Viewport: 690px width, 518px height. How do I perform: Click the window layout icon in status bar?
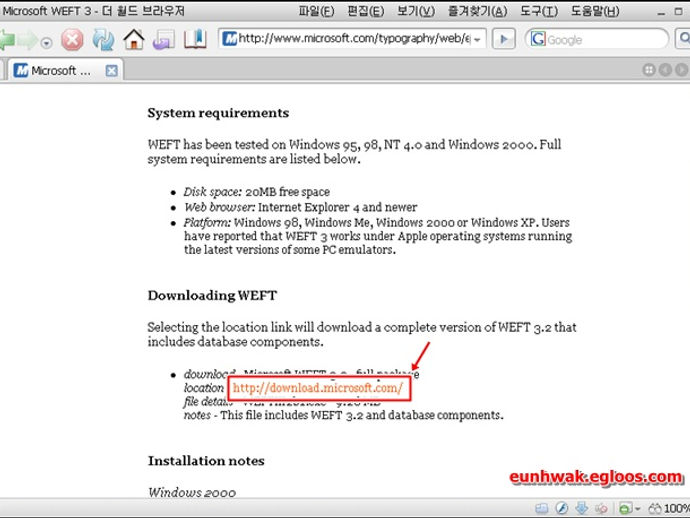pos(542,509)
